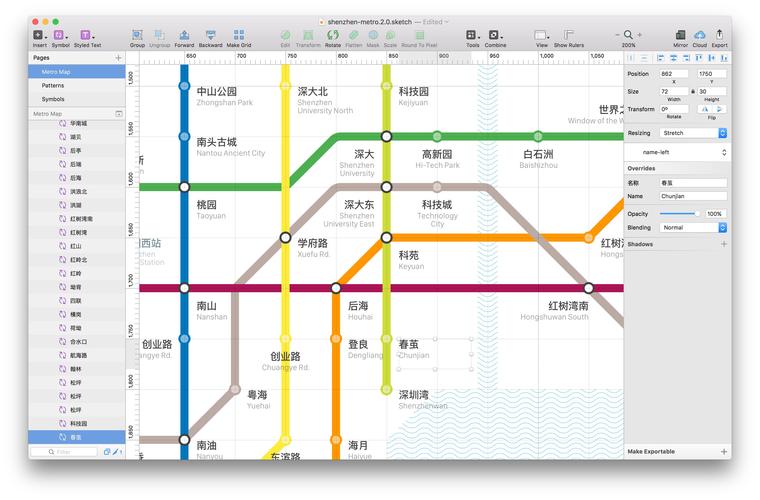This screenshot has width=760, height=500.
Task: Open the Blending Normal dropdown
Action: (693, 227)
